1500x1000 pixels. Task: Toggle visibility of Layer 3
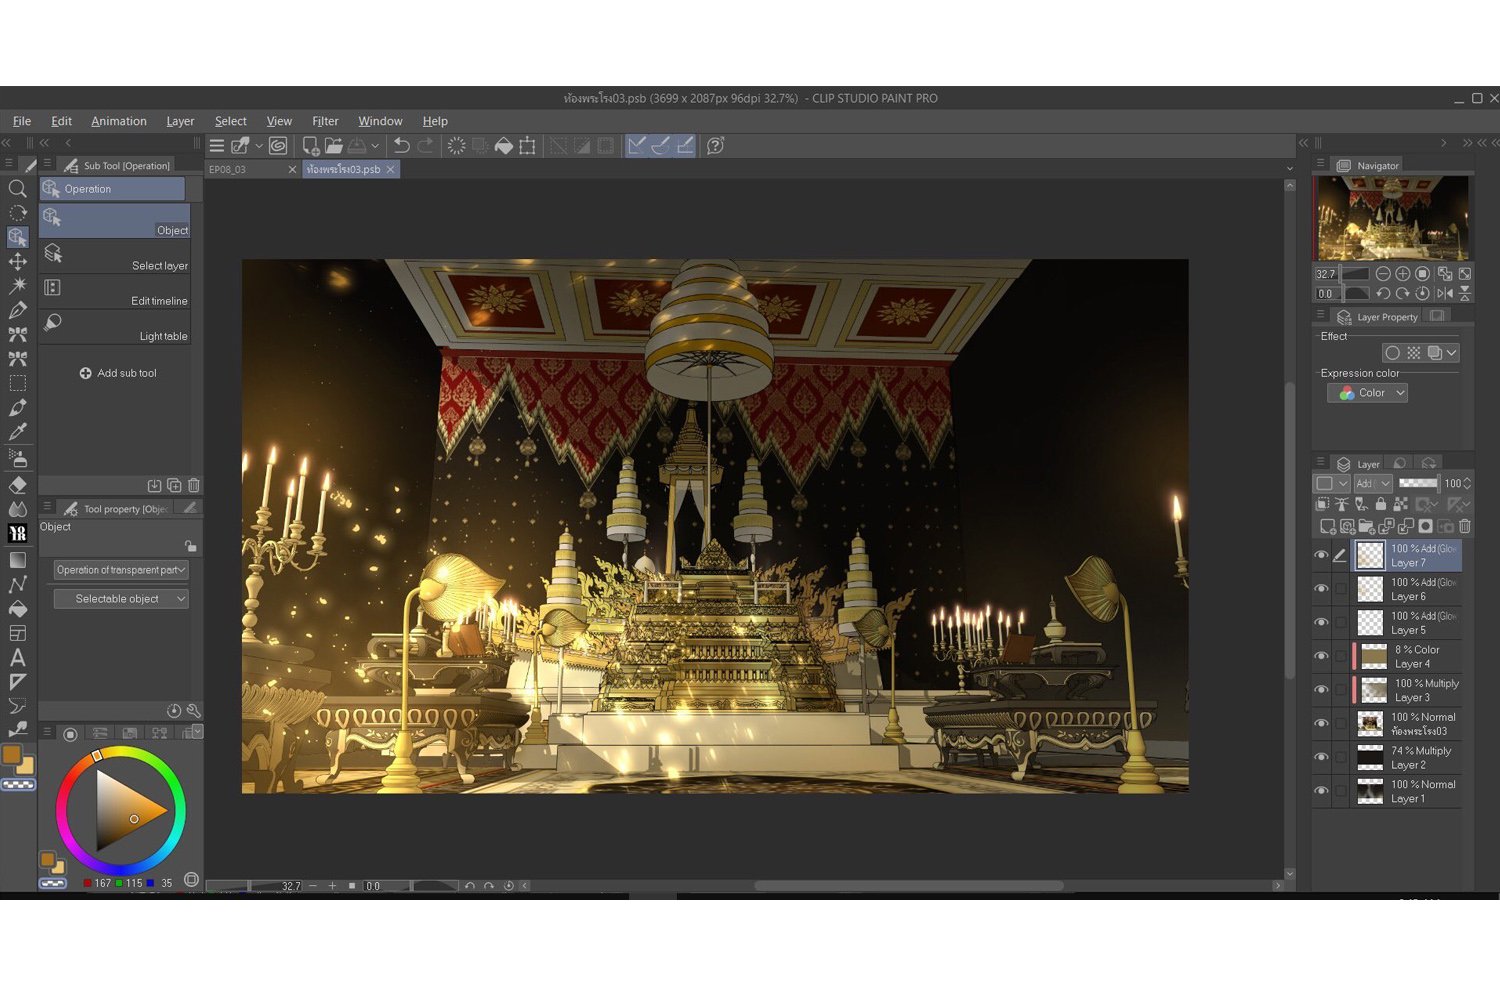1321,690
